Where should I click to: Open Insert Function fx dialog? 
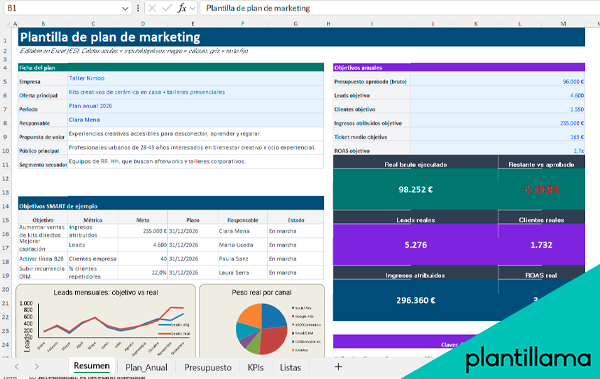click(182, 8)
